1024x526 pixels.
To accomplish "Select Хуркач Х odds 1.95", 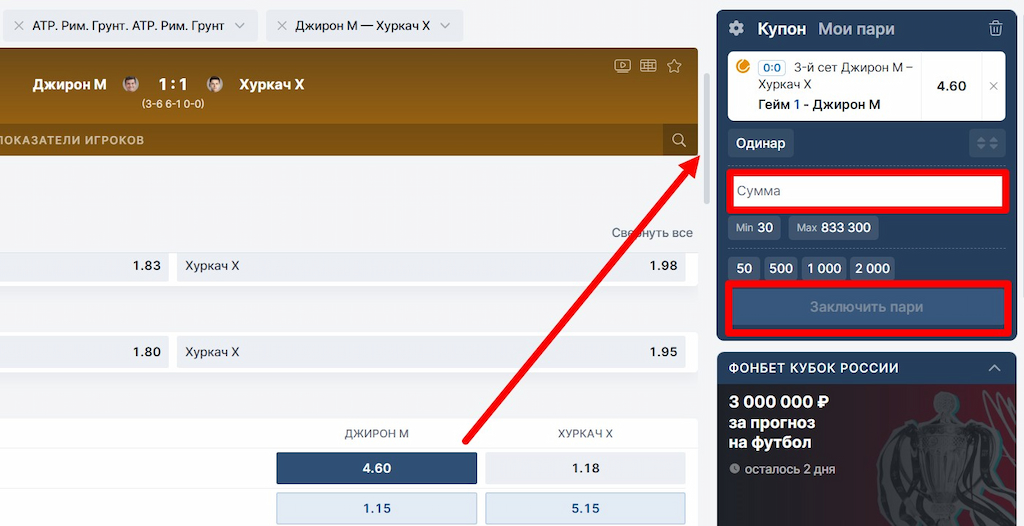I will 431,352.
